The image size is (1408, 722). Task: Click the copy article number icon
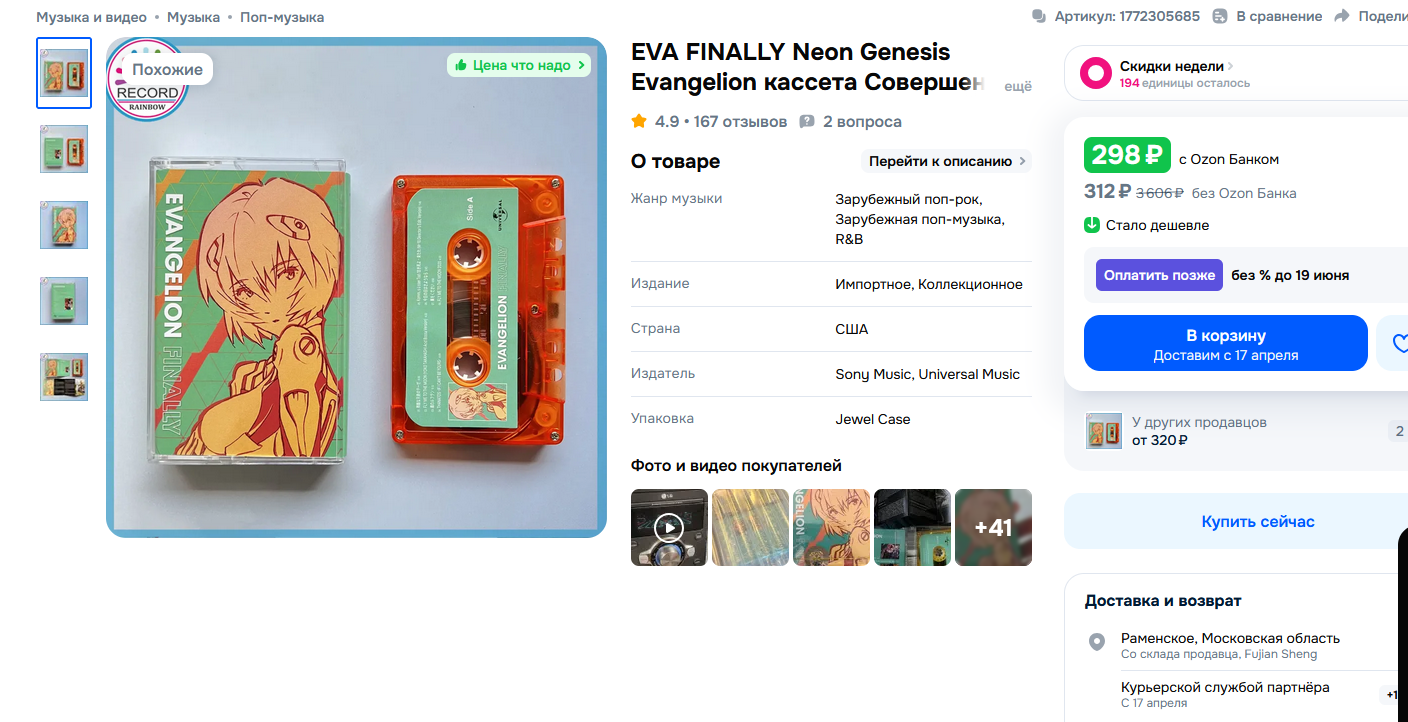pyautogui.click(x=1038, y=16)
